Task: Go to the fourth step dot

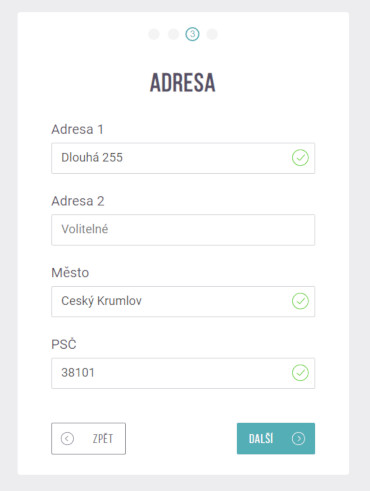Action: coord(212,34)
